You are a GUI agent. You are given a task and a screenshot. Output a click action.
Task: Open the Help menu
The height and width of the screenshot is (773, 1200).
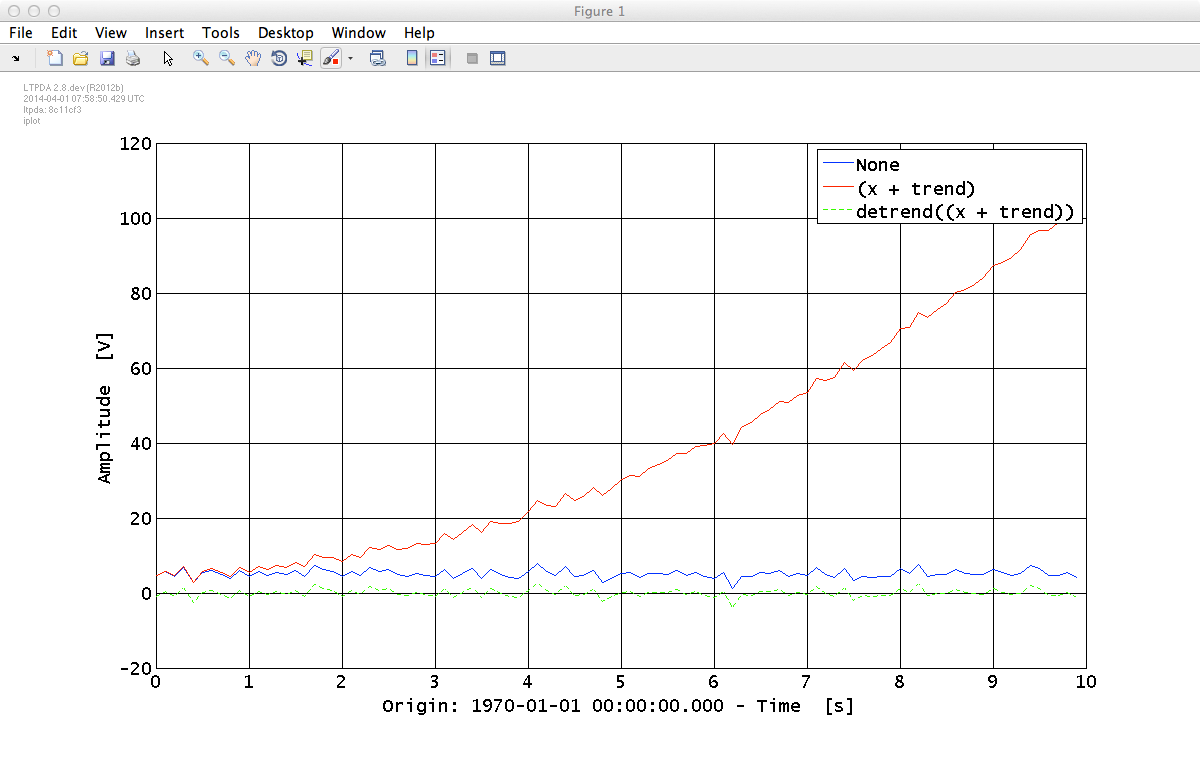click(419, 33)
